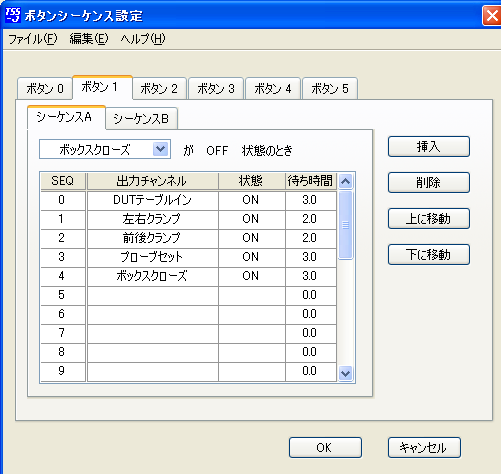
Task: Switch to the ボタン 2 tab
Action: click(159, 88)
